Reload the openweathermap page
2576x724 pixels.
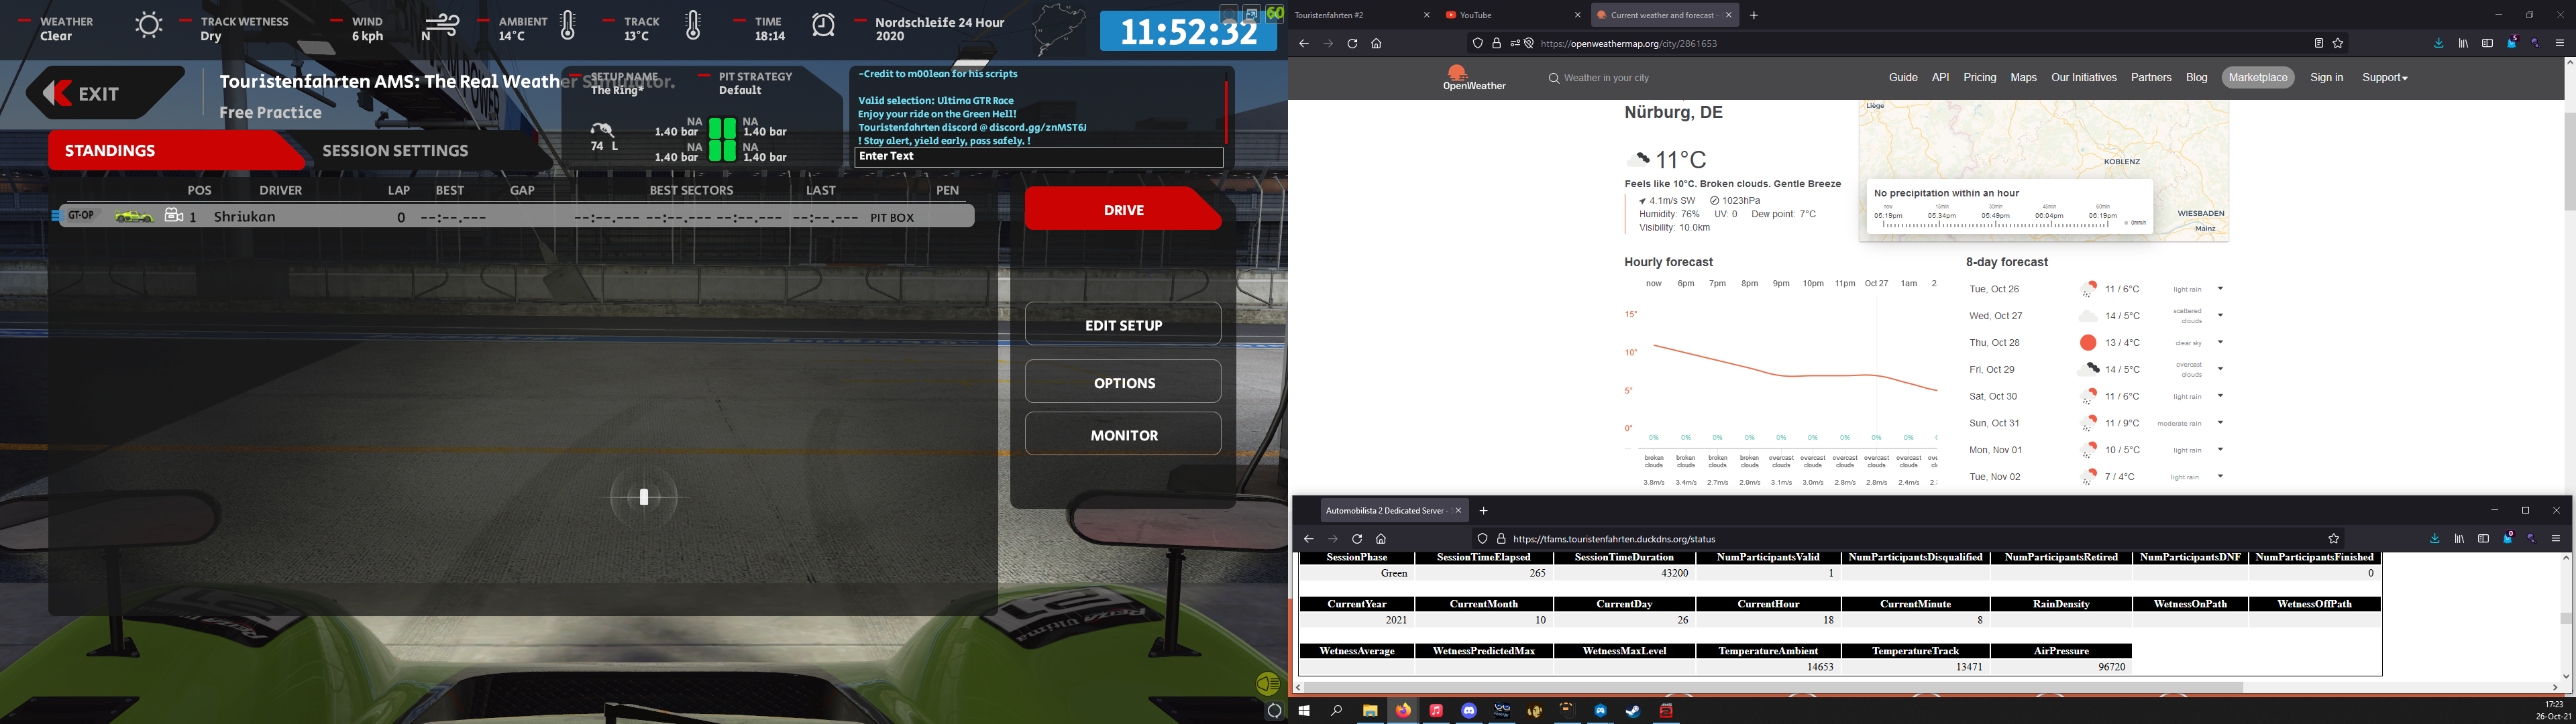(1352, 44)
